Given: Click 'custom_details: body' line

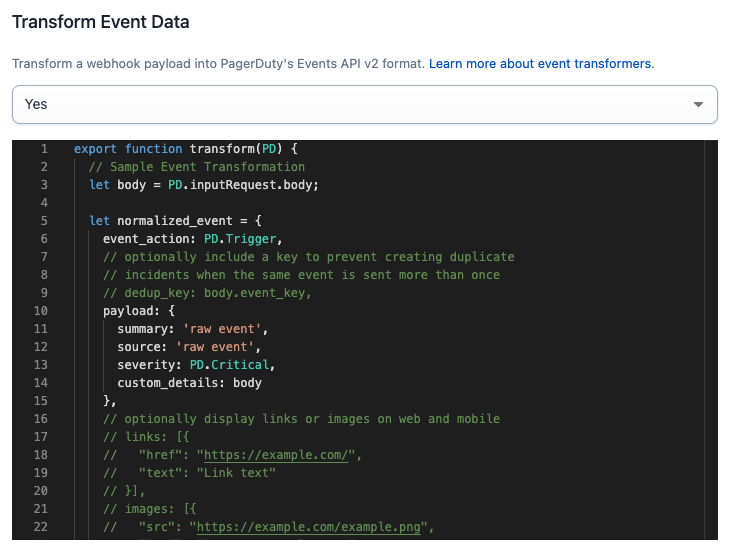Looking at the screenshot, I should click(x=189, y=383).
